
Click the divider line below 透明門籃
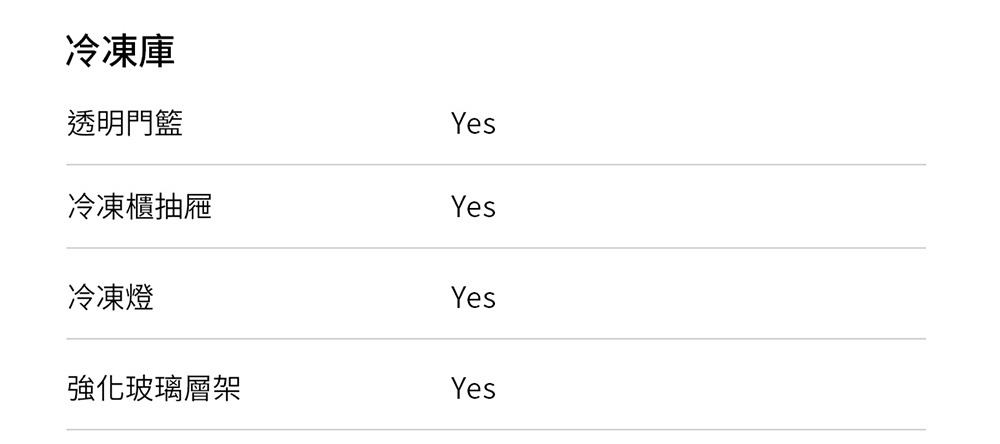(496, 165)
